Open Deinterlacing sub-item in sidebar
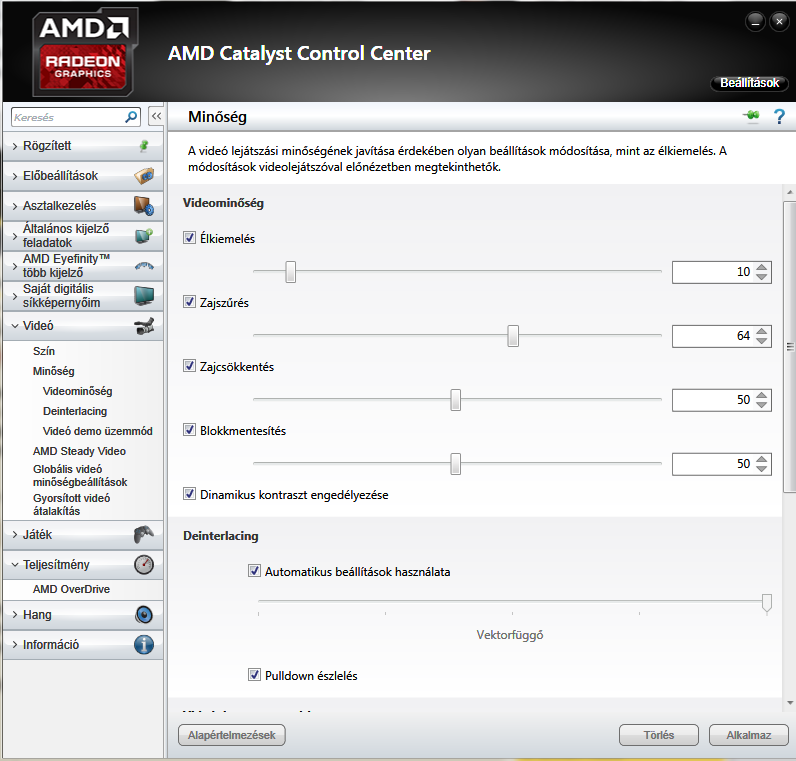 75,411
